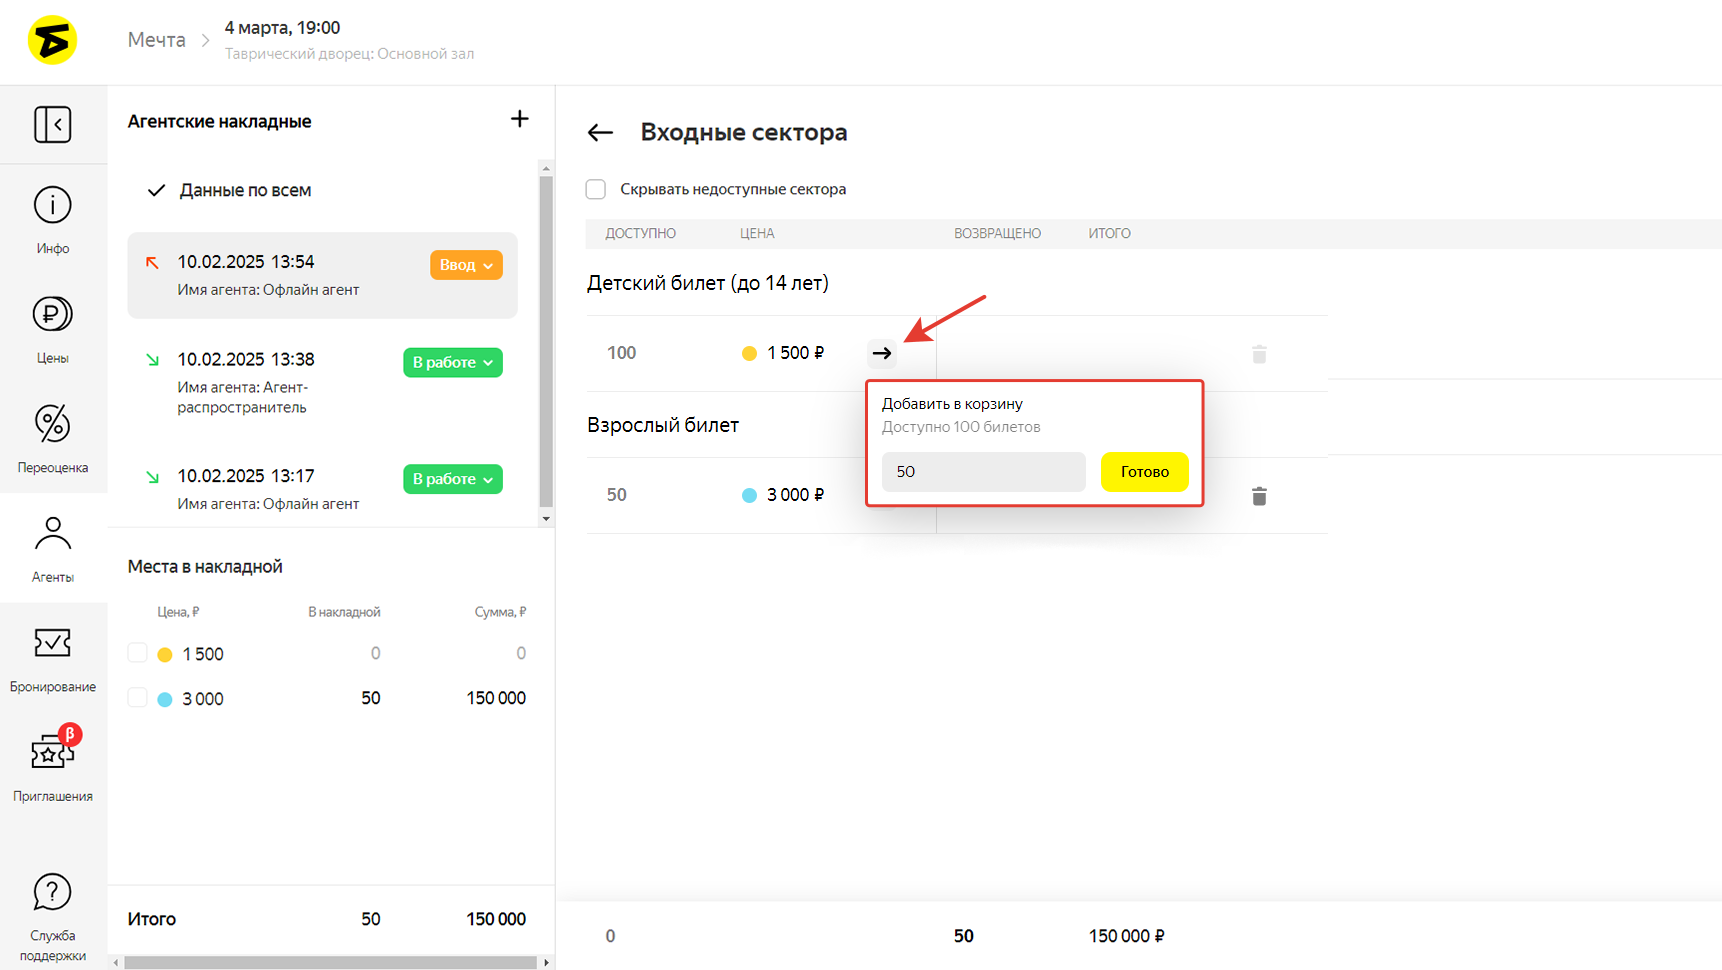Open the Цены section
Viewport: 1722px width, 970px height.
[x=52, y=329]
